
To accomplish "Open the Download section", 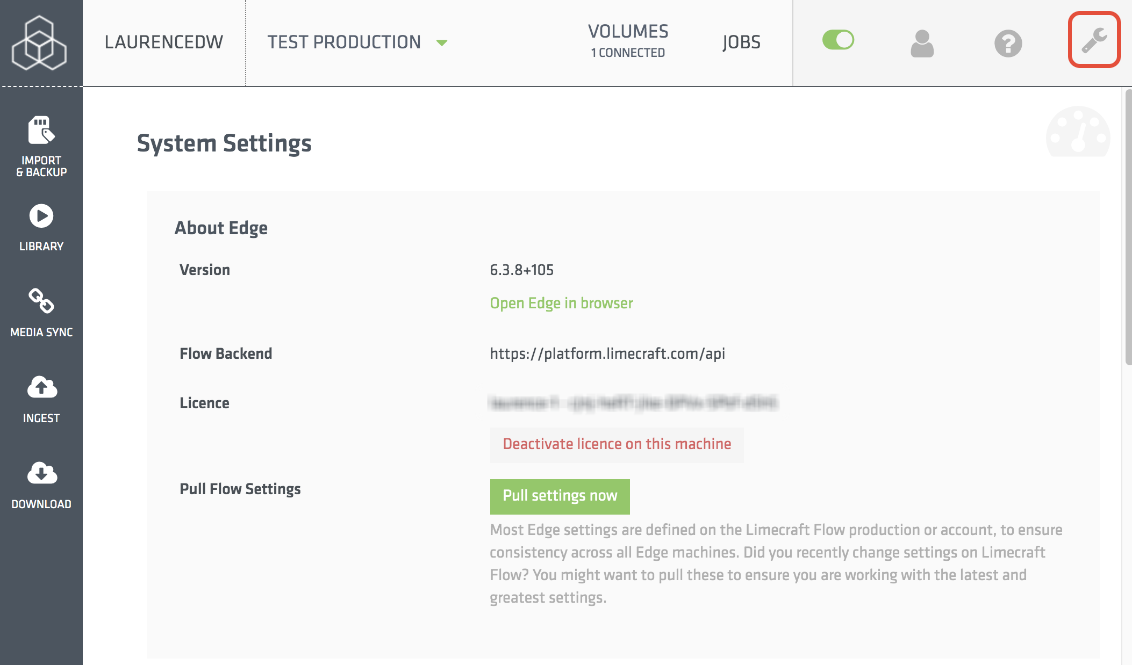I will tap(41, 485).
